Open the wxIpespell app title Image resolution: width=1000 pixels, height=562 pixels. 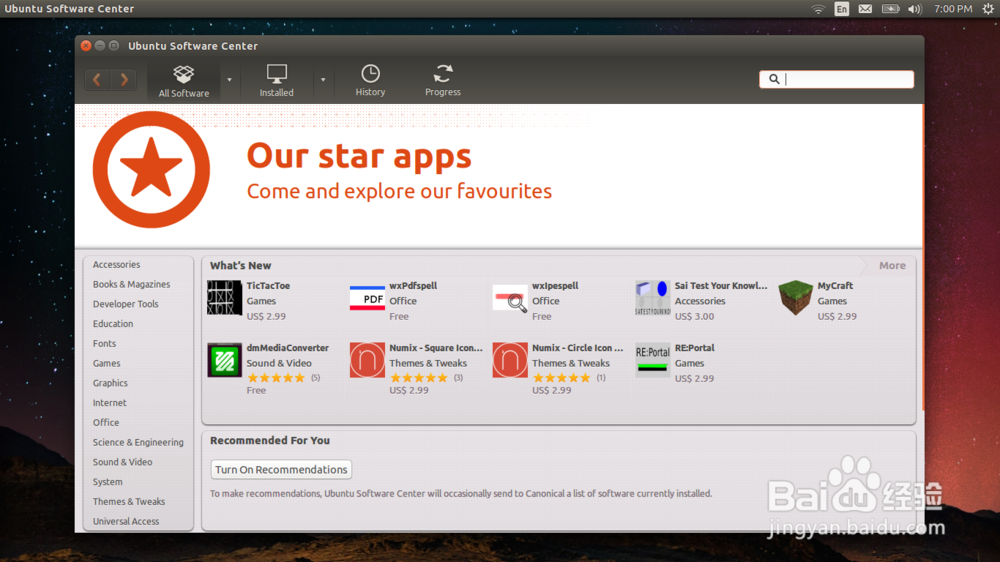555,286
